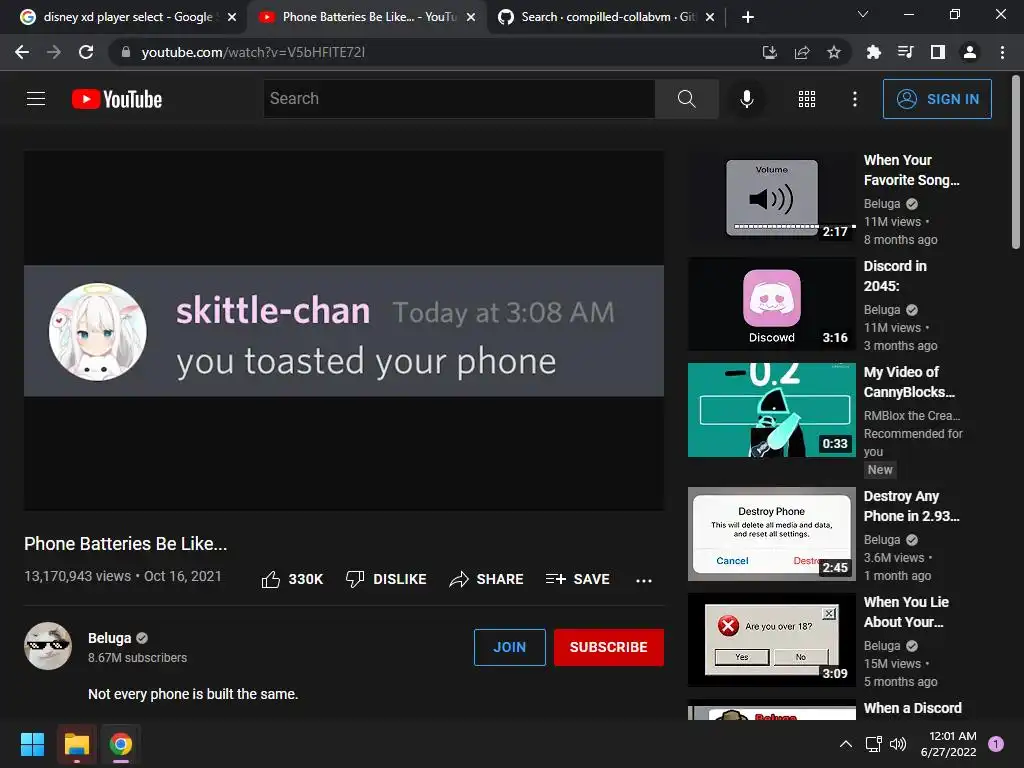The height and width of the screenshot is (768, 1024).
Task: Open network status tray icon
Action: [873, 744]
